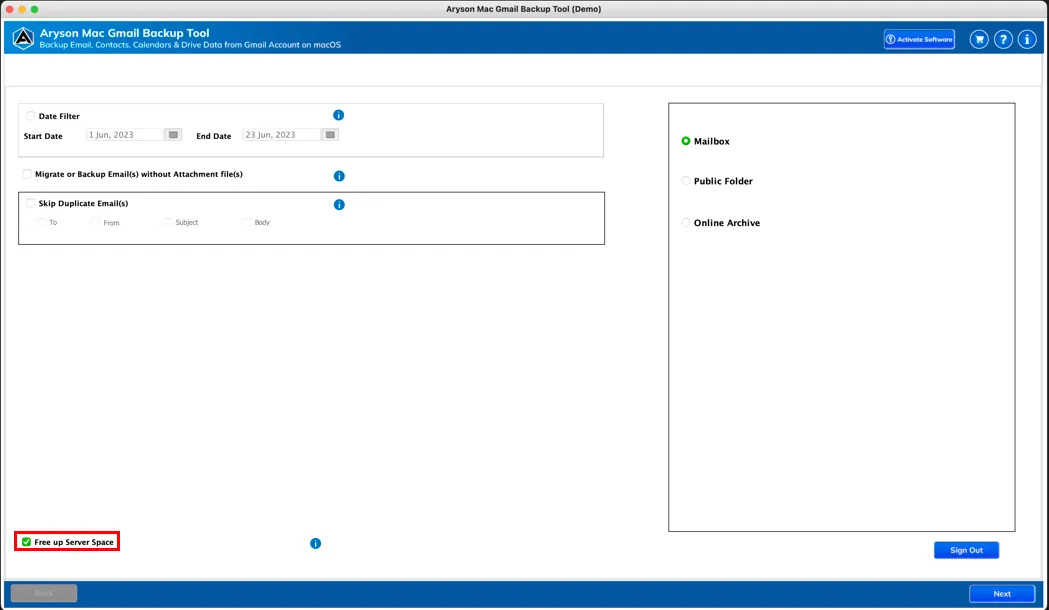This screenshot has height=610, width=1049.
Task: Tick the Body duplicate criterion checkbox
Action: pyautogui.click(x=246, y=223)
